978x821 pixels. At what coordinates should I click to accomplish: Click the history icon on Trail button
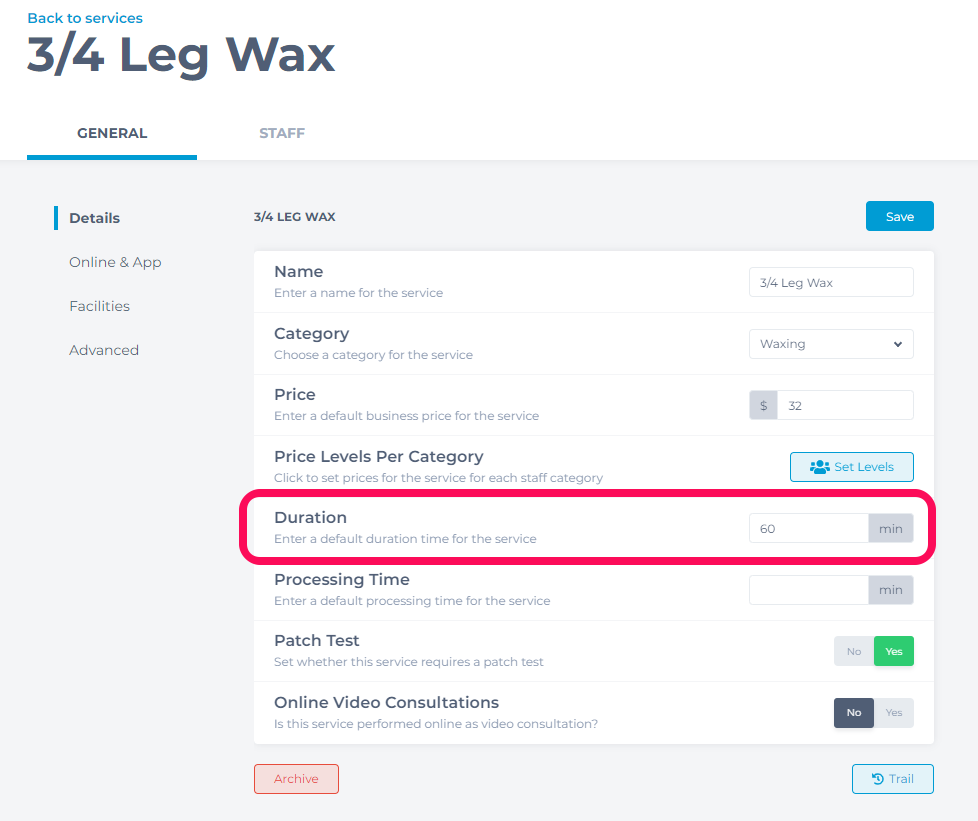pos(878,779)
